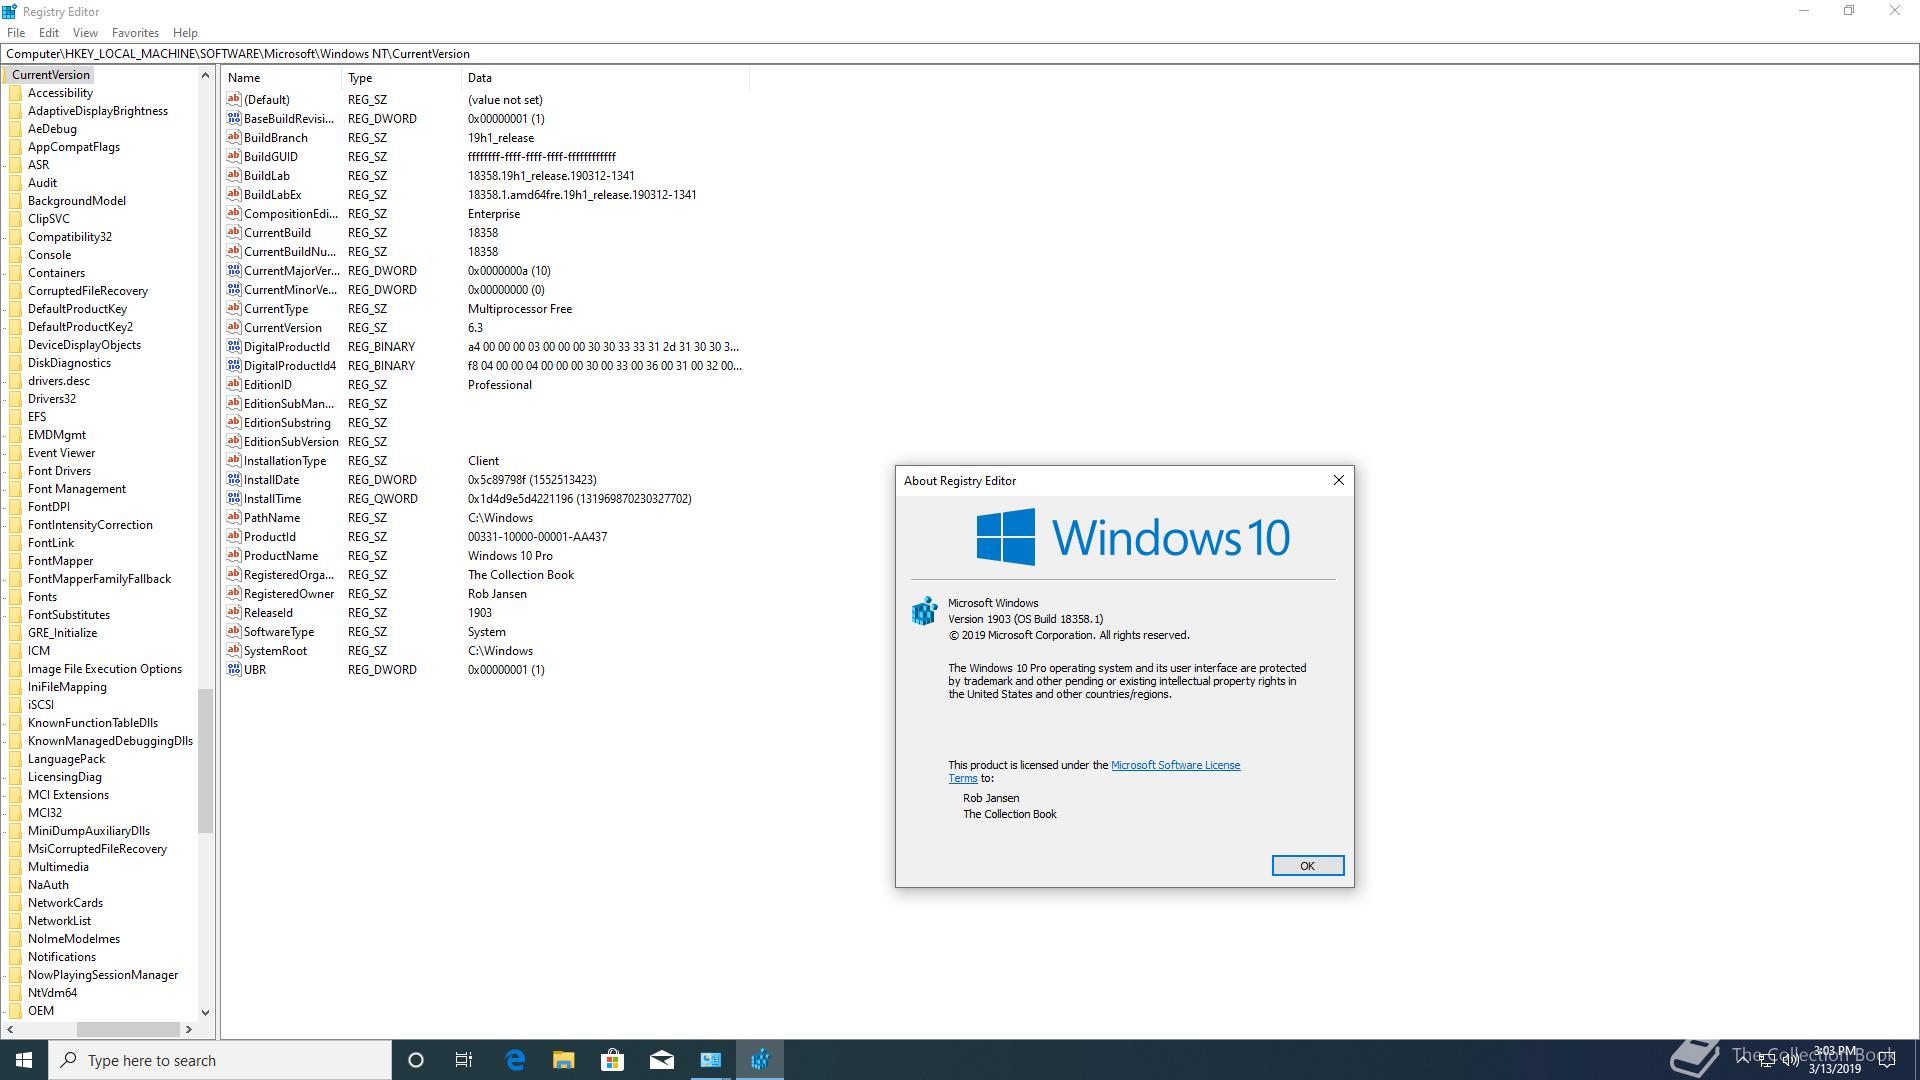Image resolution: width=1920 pixels, height=1080 pixels.
Task: Select the AeDebug key
Action: (52, 129)
